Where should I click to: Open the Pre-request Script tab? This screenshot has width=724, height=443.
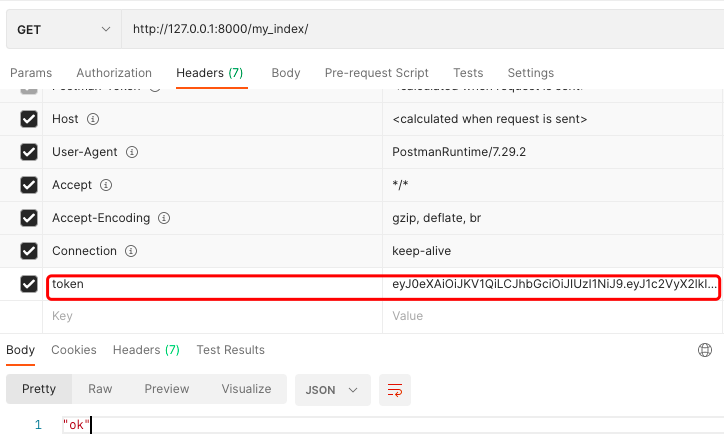[x=376, y=73]
